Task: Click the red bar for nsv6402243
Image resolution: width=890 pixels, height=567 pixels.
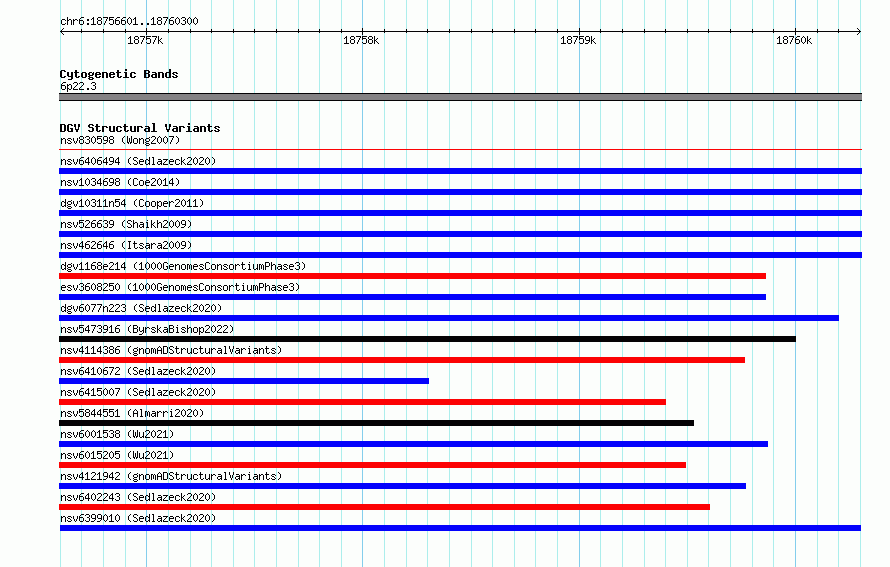Action: pos(384,507)
